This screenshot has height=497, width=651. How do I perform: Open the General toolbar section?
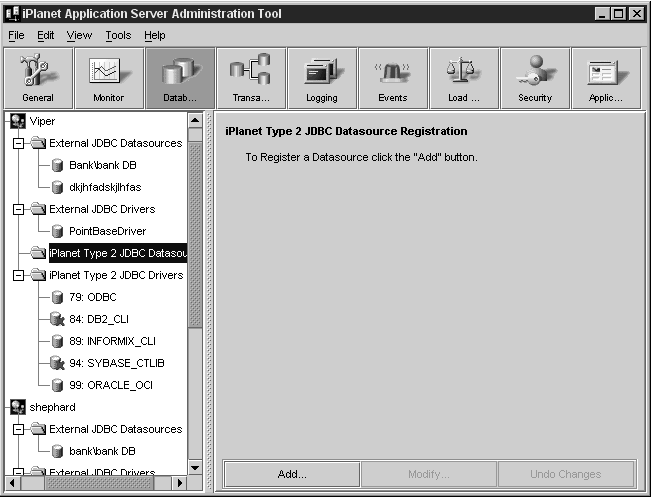tap(38, 78)
